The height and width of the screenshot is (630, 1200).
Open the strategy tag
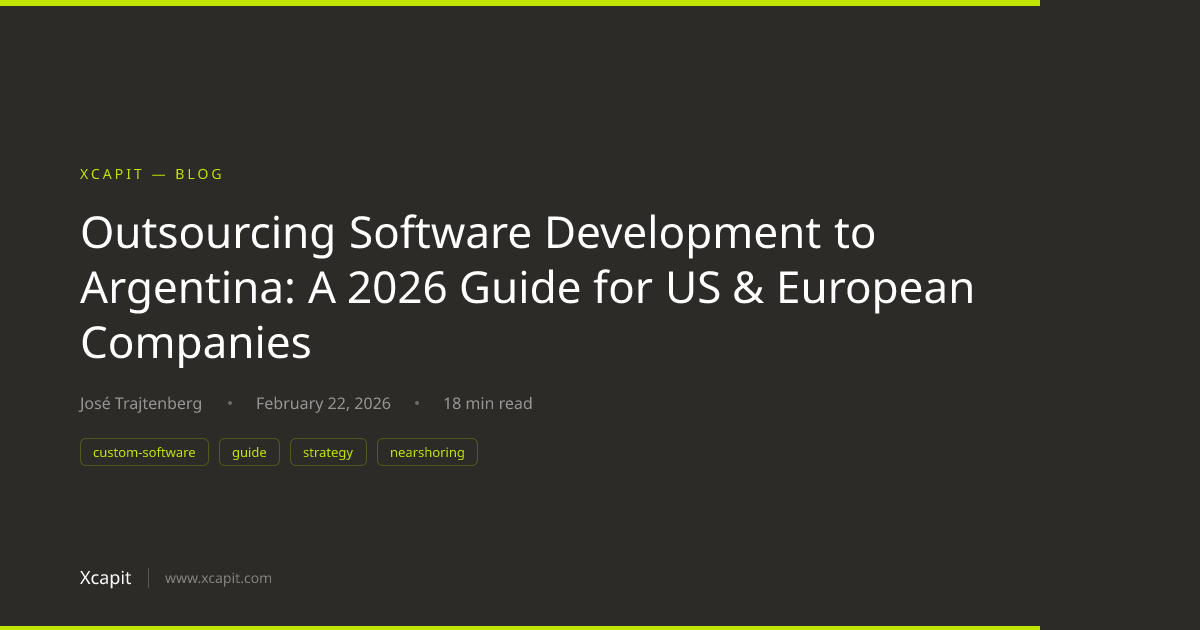[328, 452]
